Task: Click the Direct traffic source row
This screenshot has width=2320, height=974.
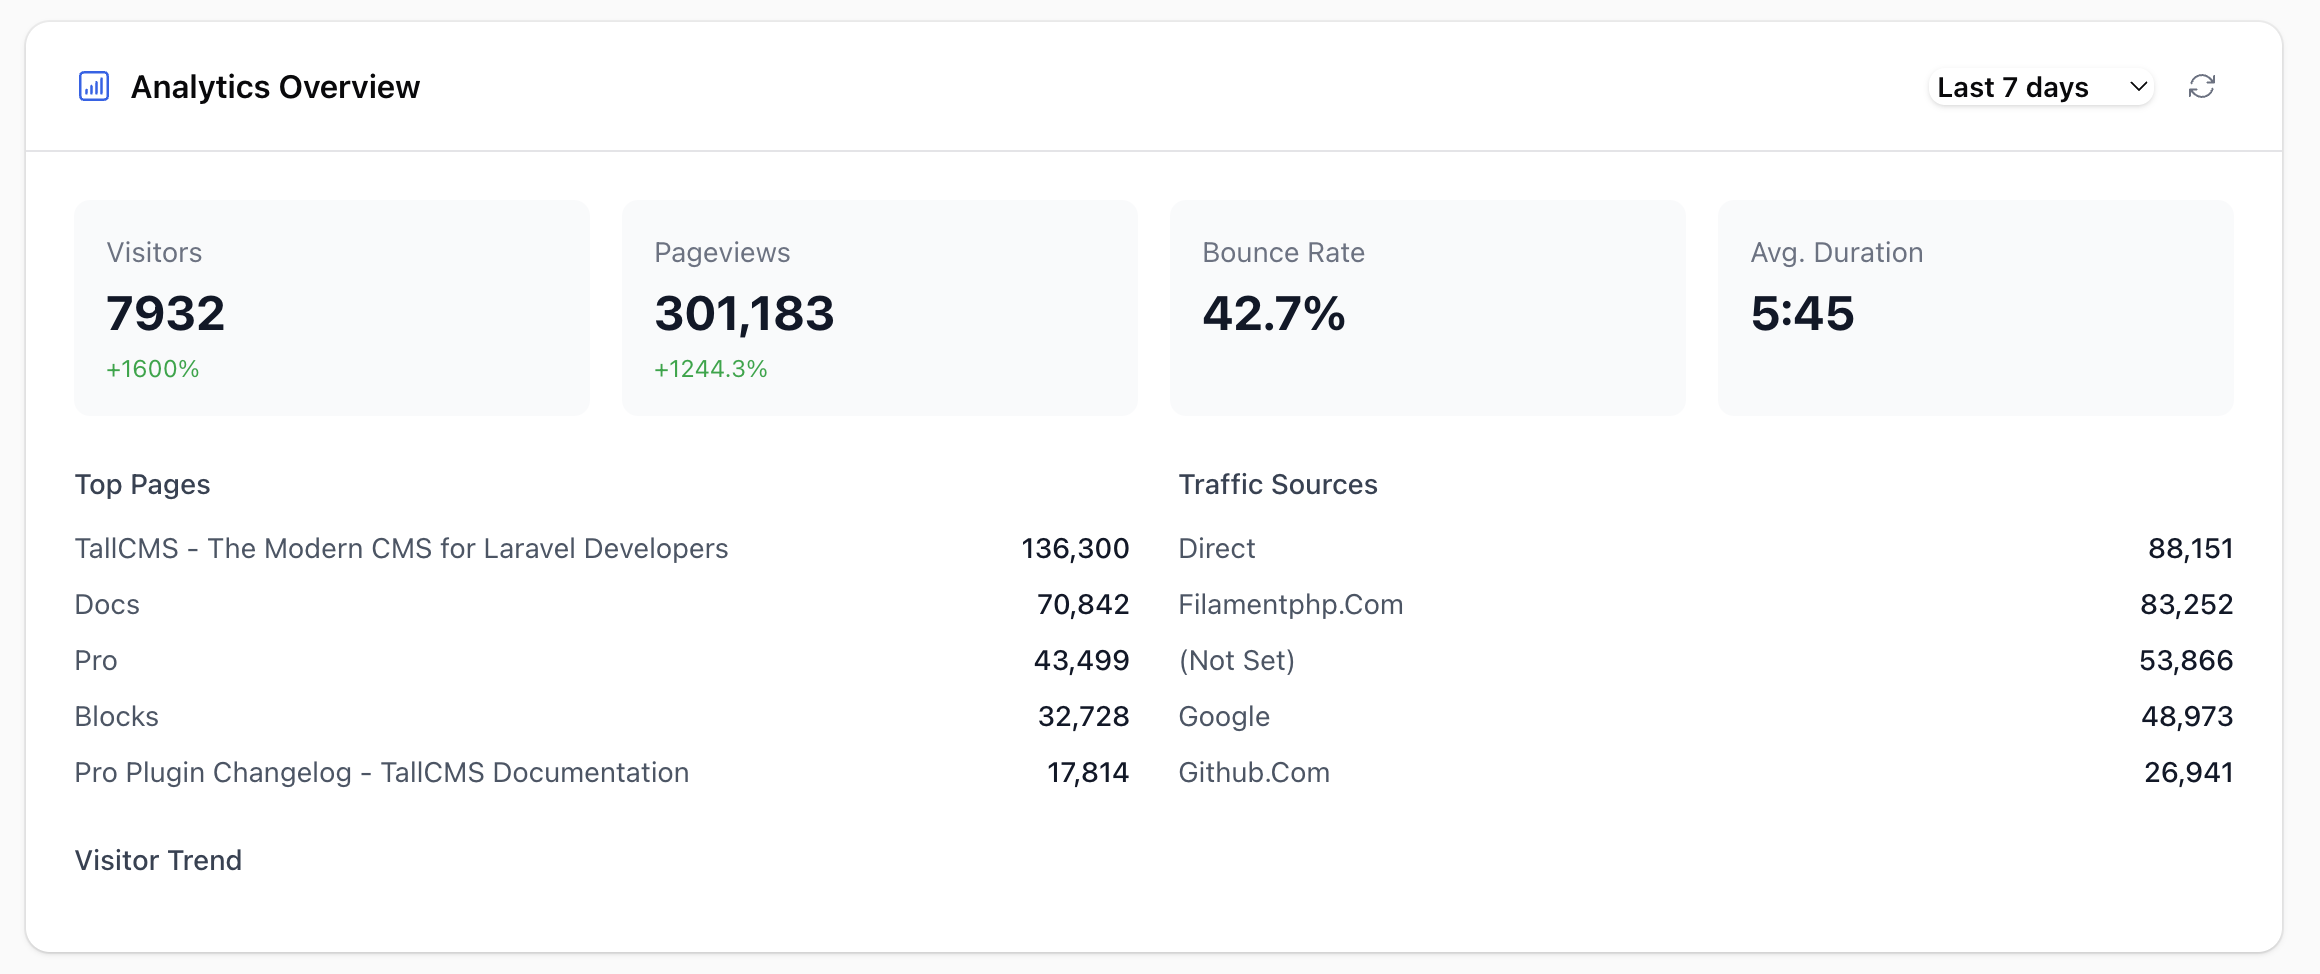Action: click(x=1706, y=548)
